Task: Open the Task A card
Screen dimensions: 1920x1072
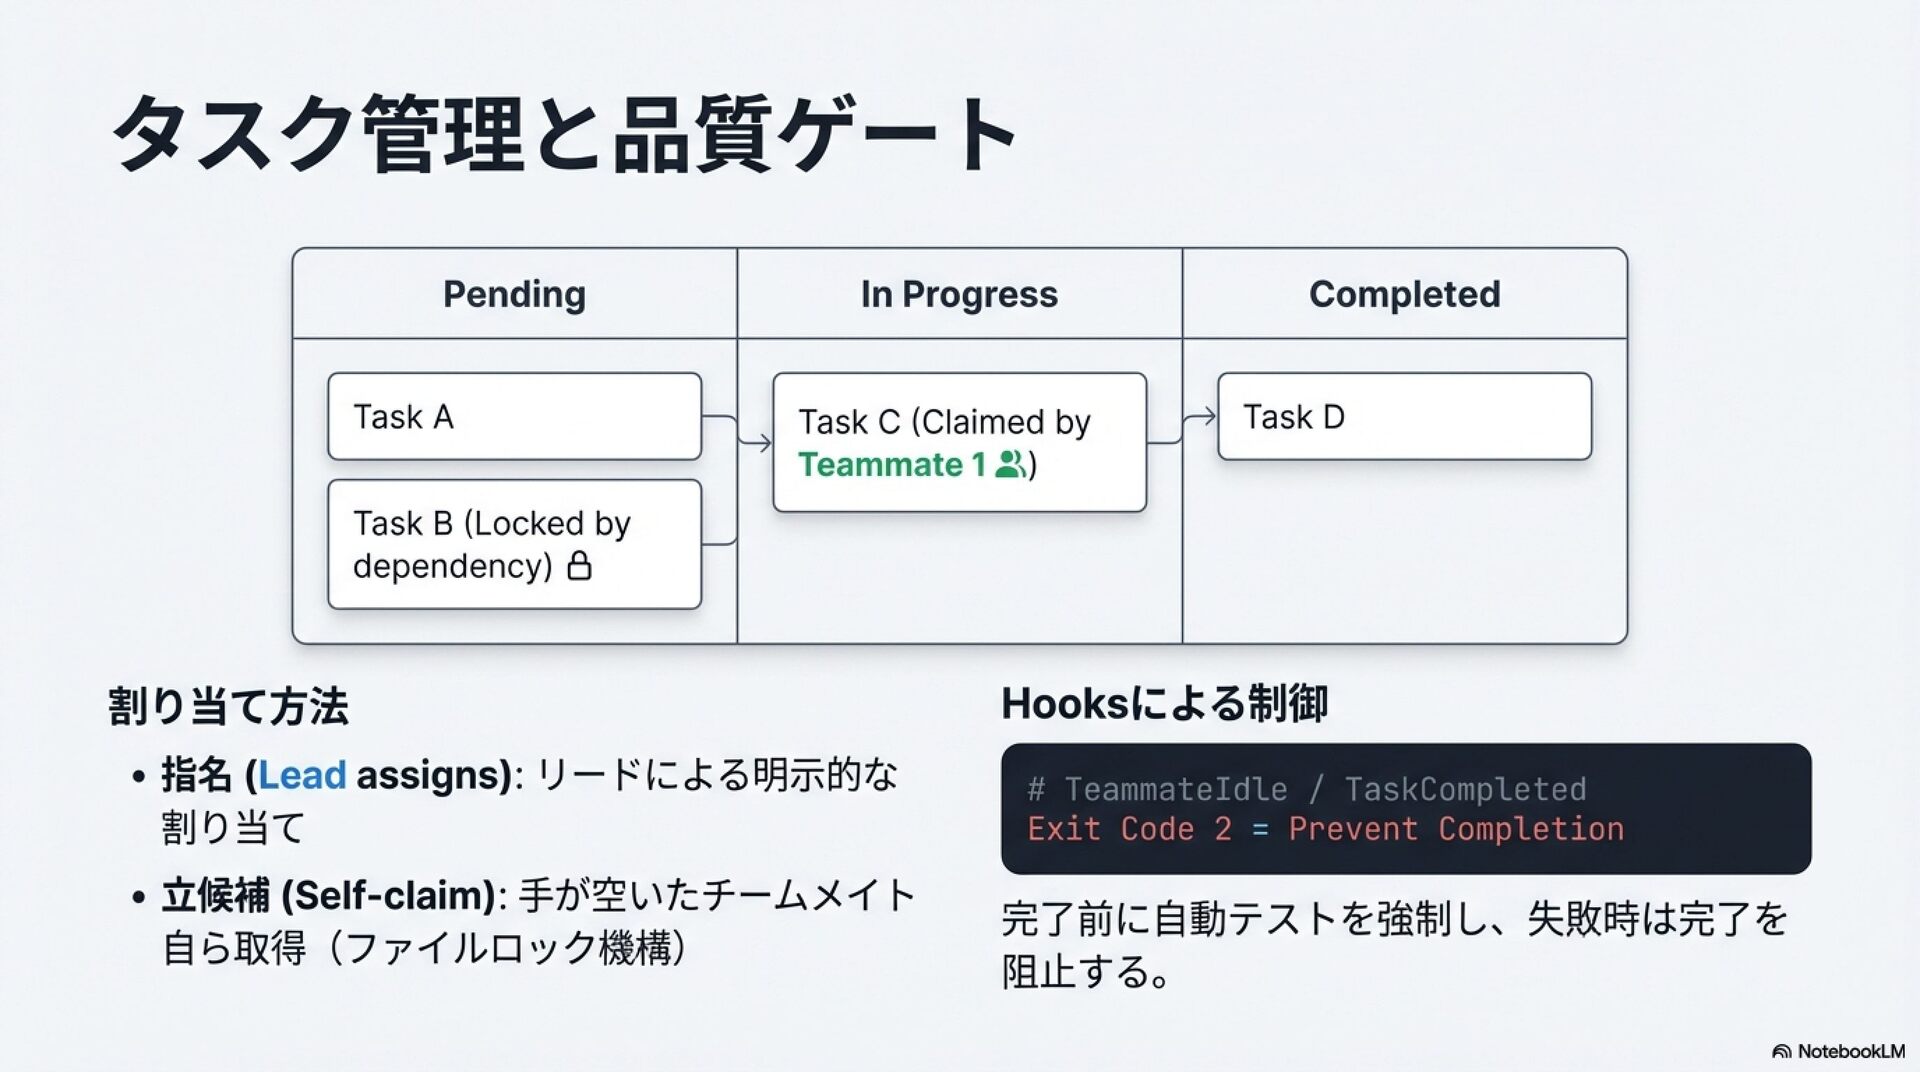Action: (x=514, y=417)
